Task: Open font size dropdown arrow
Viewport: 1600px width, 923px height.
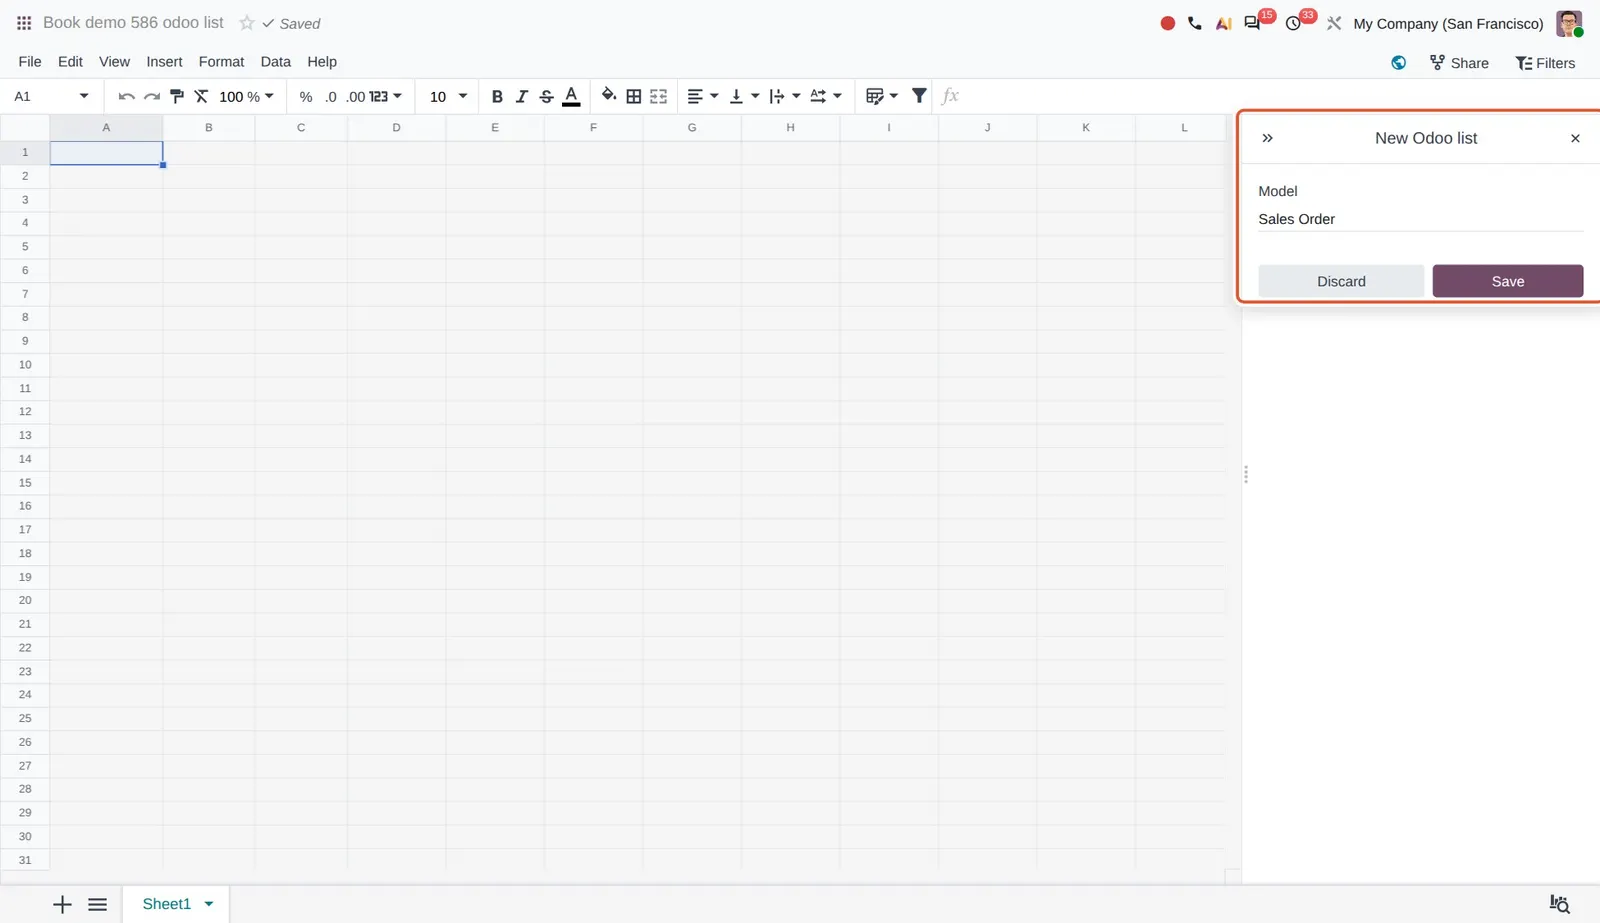Action: (x=463, y=97)
